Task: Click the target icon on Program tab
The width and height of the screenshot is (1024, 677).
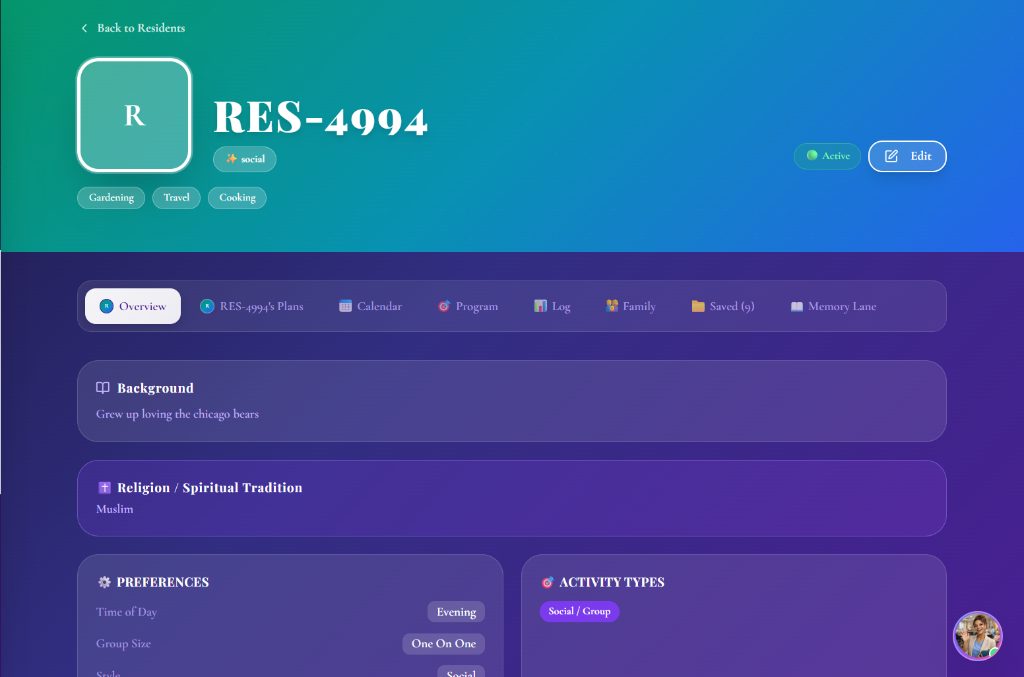Action: pyautogui.click(x=444, y=306)
